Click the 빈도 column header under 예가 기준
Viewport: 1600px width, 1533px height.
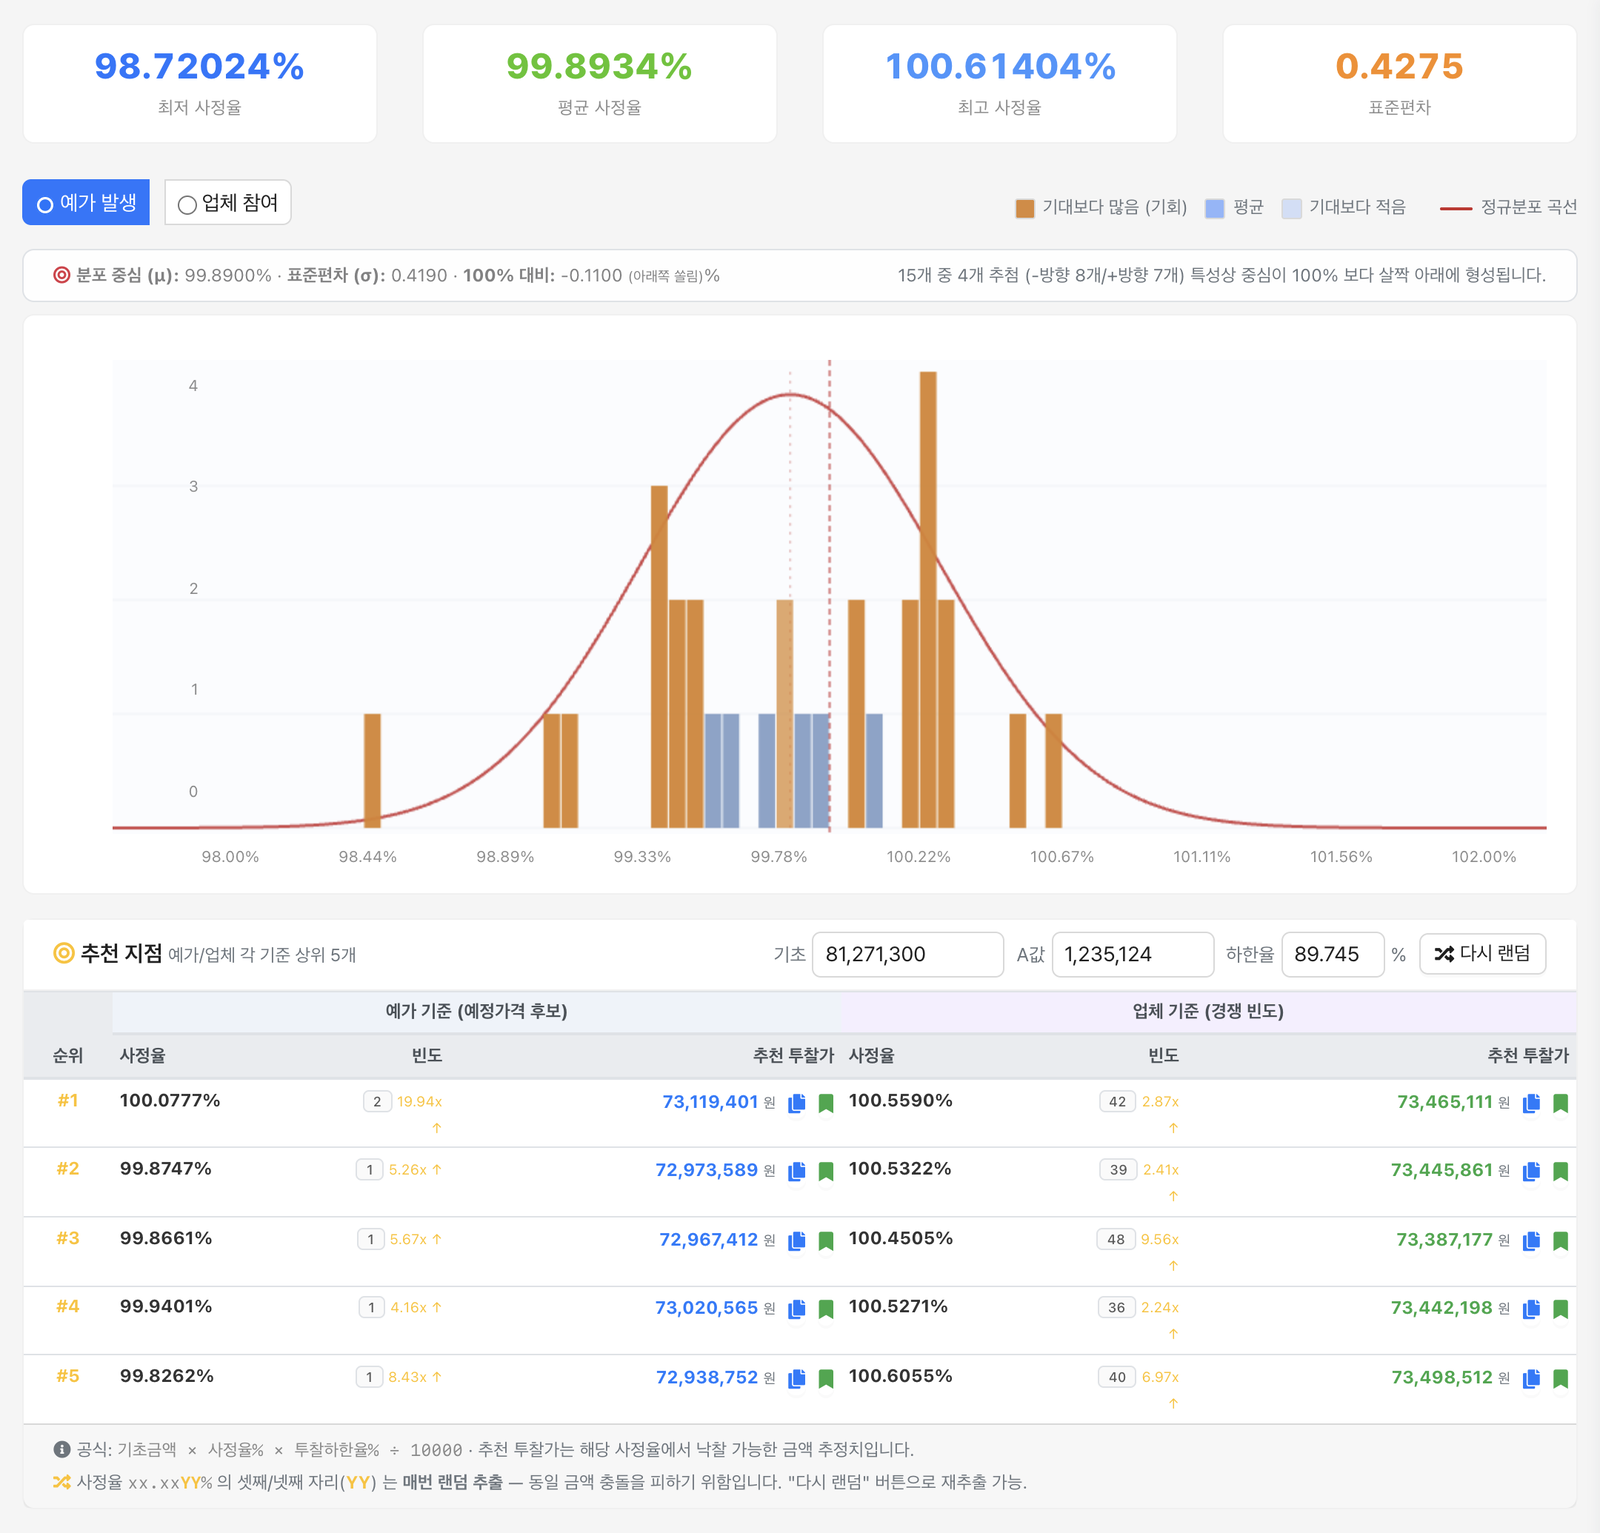pos(427,1056)
